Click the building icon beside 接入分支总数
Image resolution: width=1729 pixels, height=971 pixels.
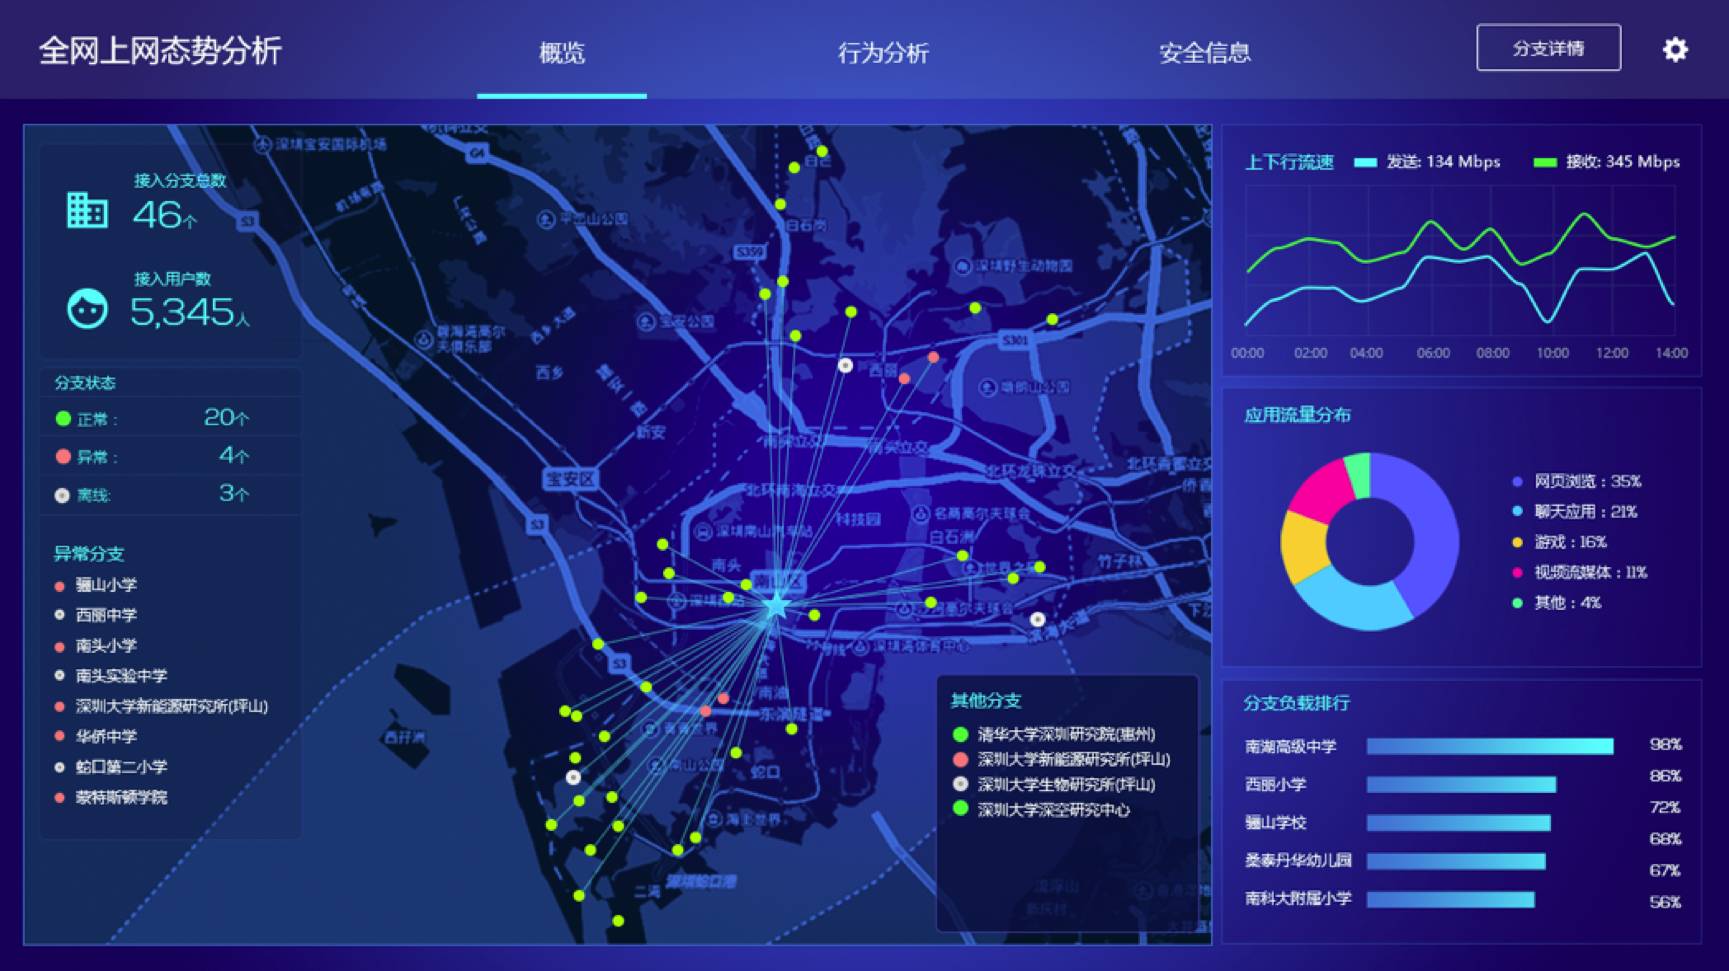pos(87,210)
